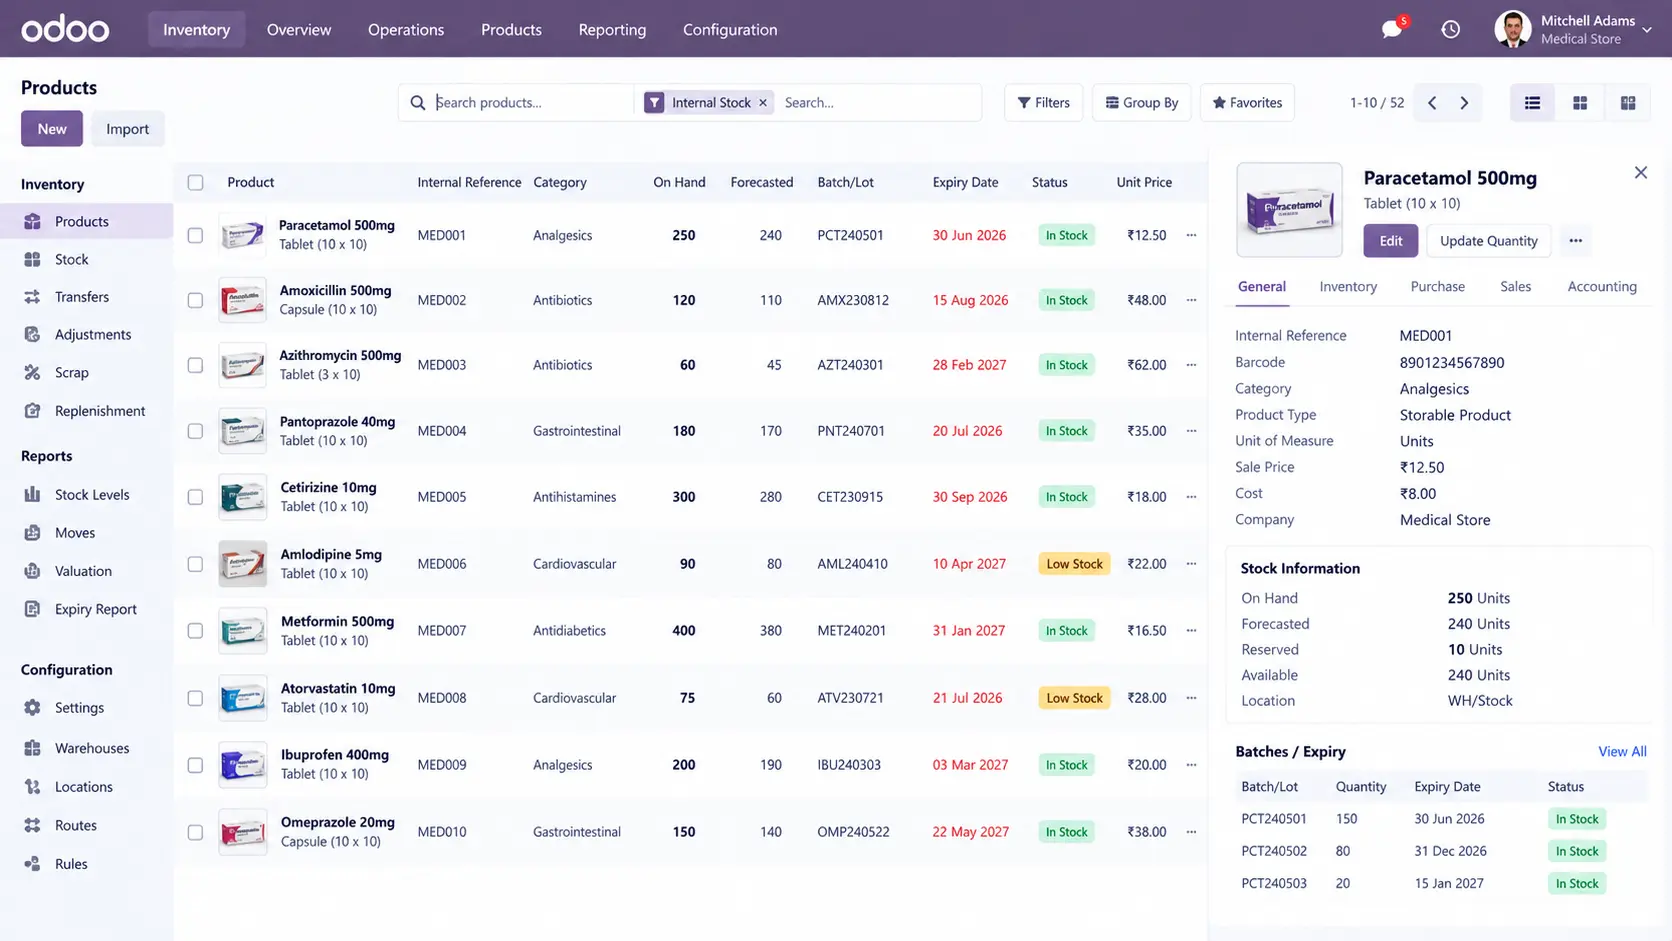The width and height of the screenshot is (1672, 941).
Task: Open Locations configuration
Action: pos(86,787)
